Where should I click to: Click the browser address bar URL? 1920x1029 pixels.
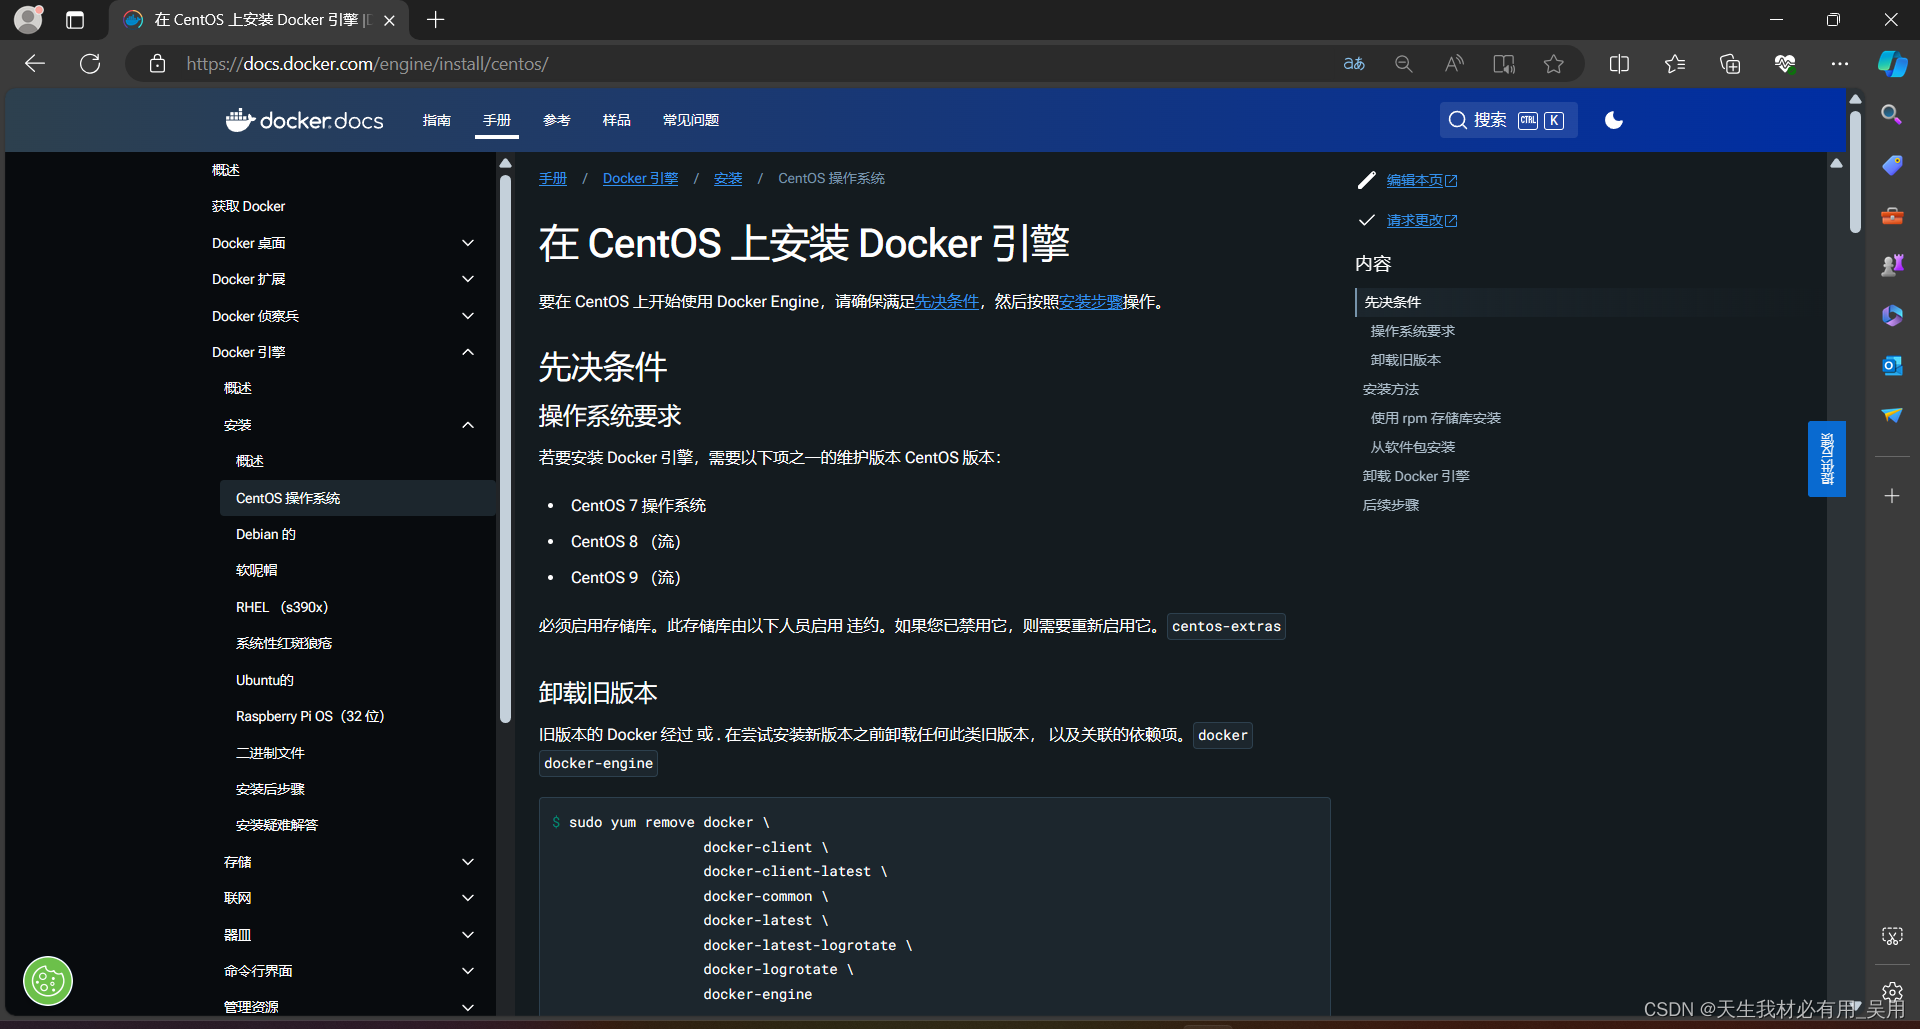point(367,64)
